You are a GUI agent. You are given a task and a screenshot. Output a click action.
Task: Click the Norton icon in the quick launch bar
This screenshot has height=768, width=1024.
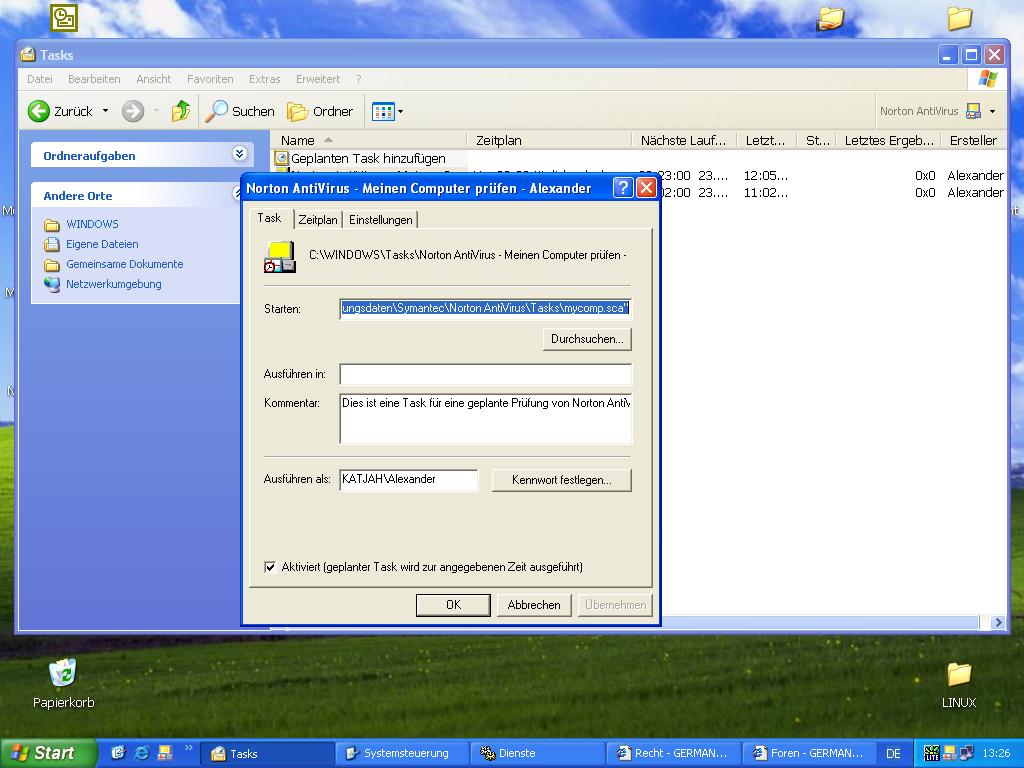(165, 753)
